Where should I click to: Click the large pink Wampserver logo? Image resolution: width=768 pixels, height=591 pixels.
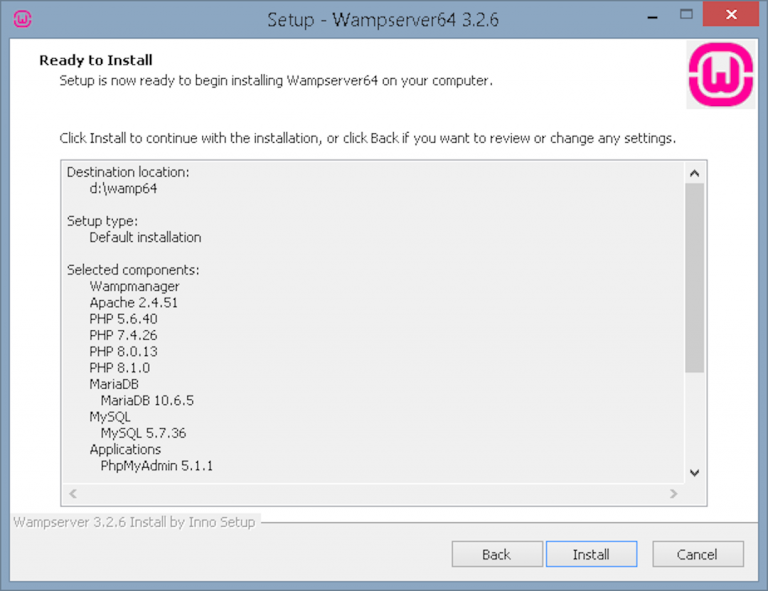click(x=719, y=75)
